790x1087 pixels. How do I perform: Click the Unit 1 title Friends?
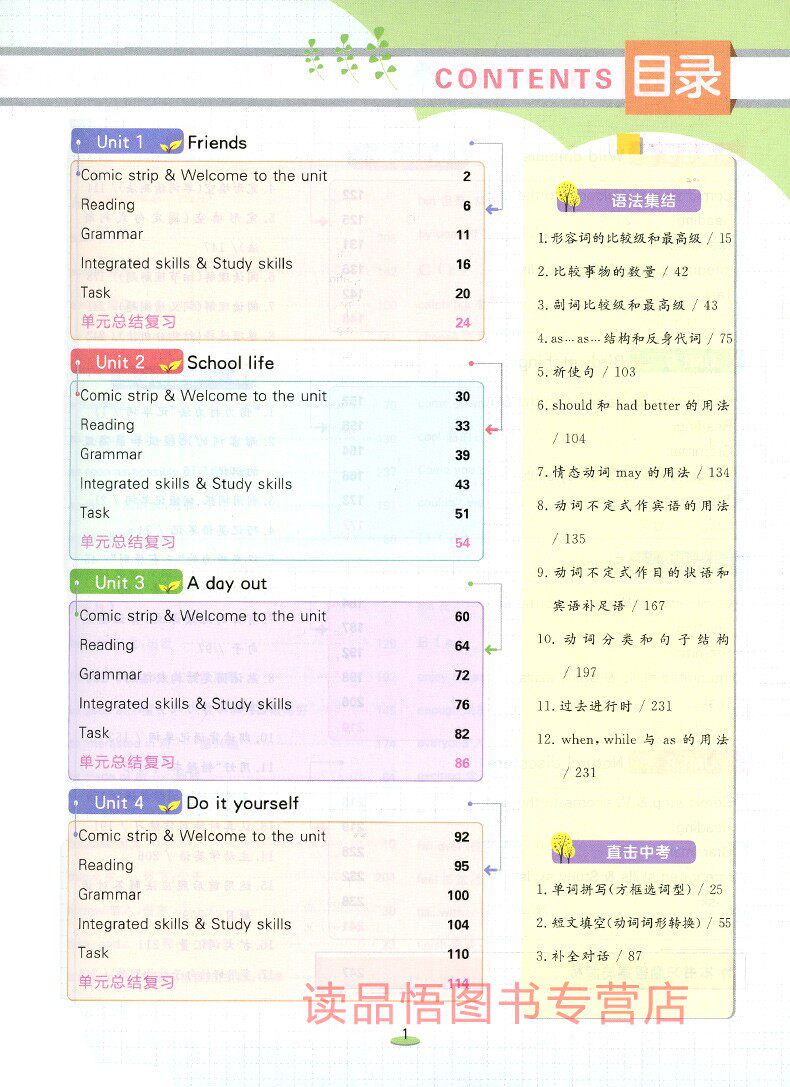tap(217, 143)
